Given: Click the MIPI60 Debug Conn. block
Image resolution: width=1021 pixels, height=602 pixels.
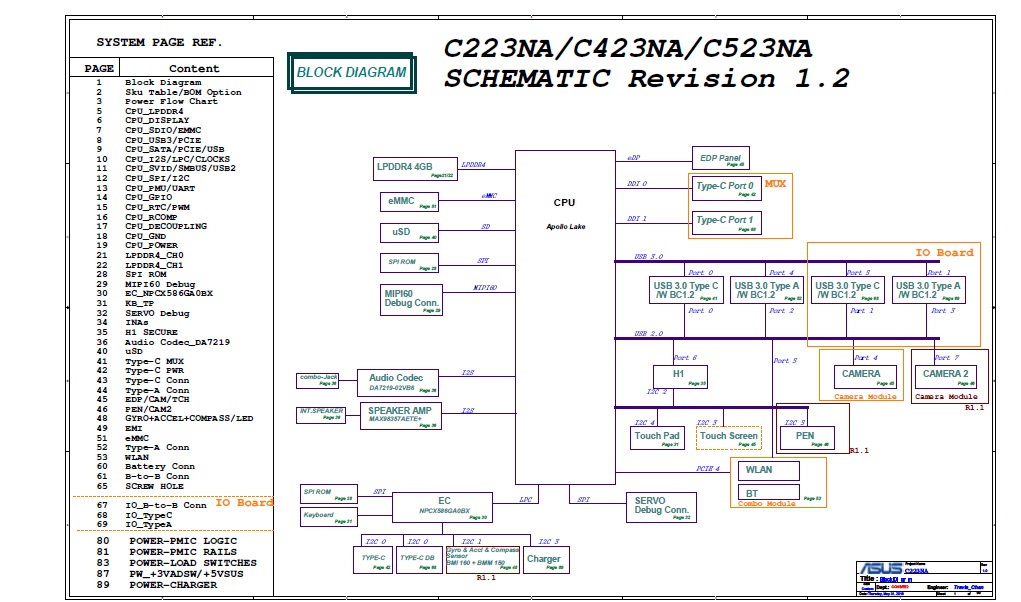Looking at the screenshot, I should pyautogui.click(x=412, y=299).
